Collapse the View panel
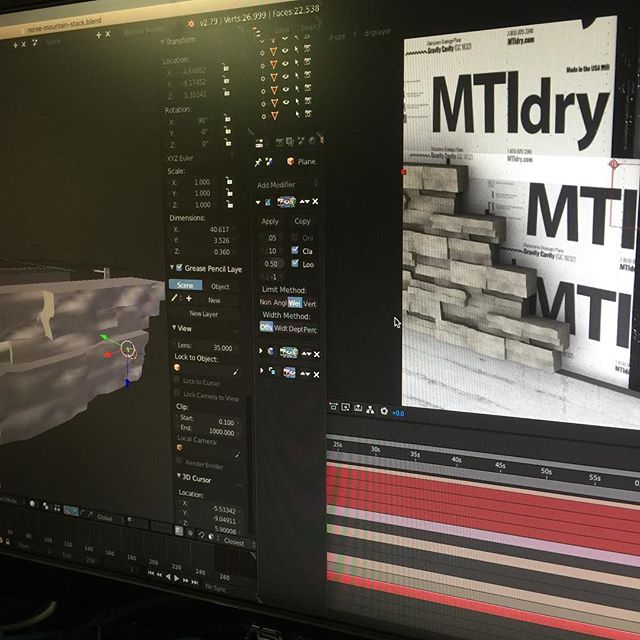 pyautogui.click(x=174, y=327)
